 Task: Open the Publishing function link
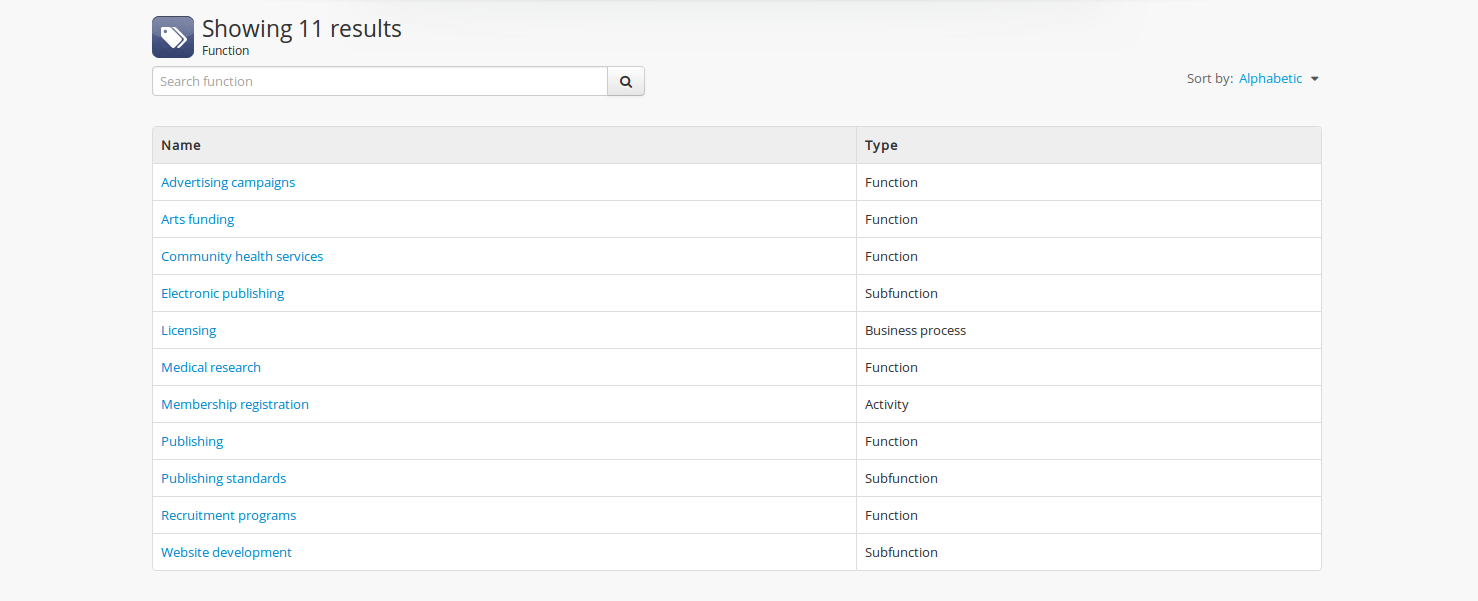click(192, 442)
